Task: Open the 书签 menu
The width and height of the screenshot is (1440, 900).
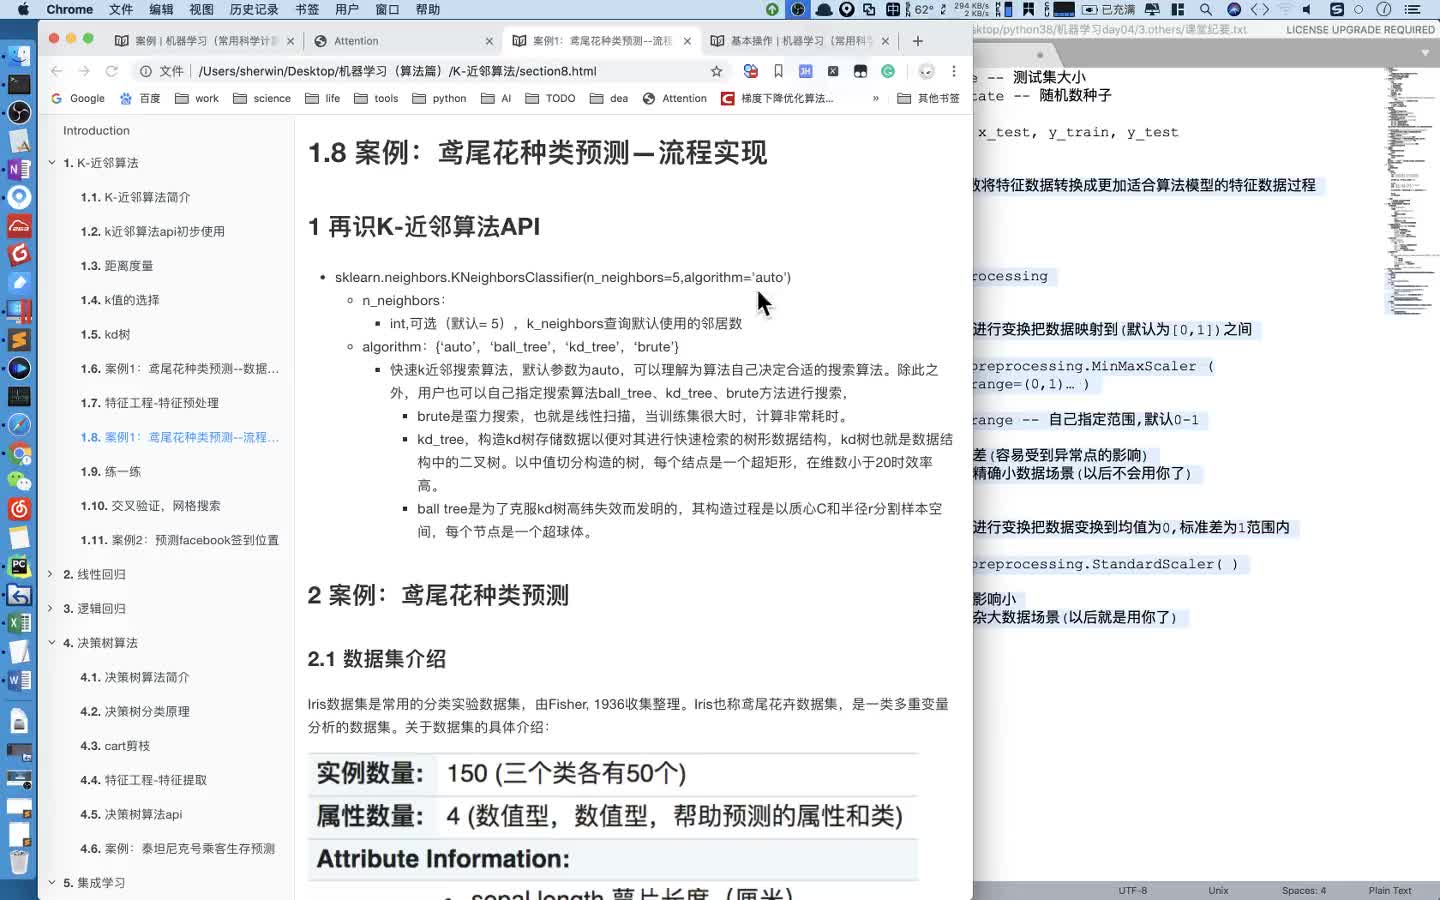Action: pyautogui.click(x=307, y=9)
